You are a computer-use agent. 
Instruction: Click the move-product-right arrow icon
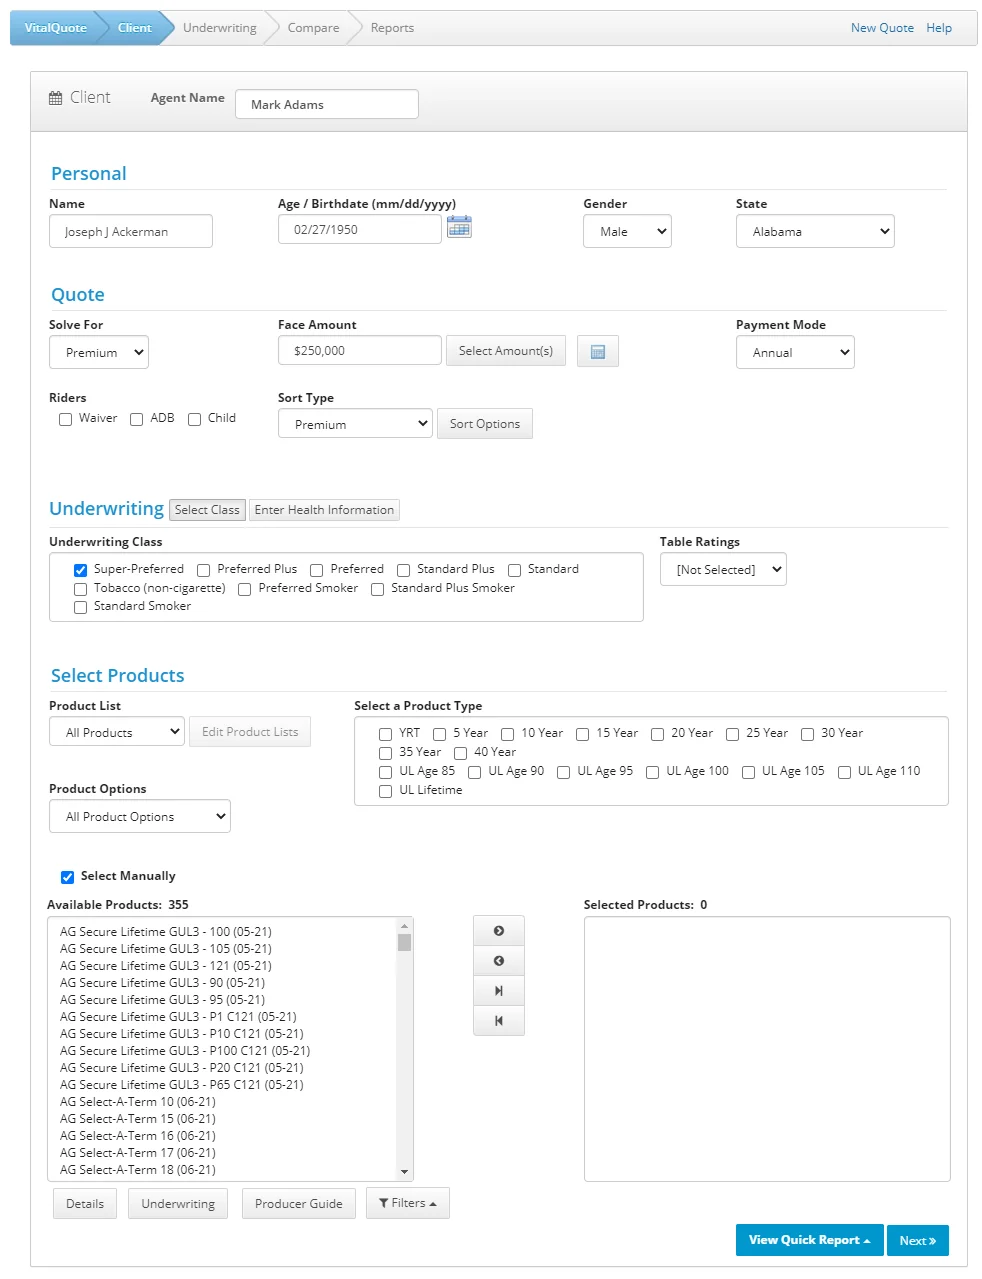coord(498,929)
